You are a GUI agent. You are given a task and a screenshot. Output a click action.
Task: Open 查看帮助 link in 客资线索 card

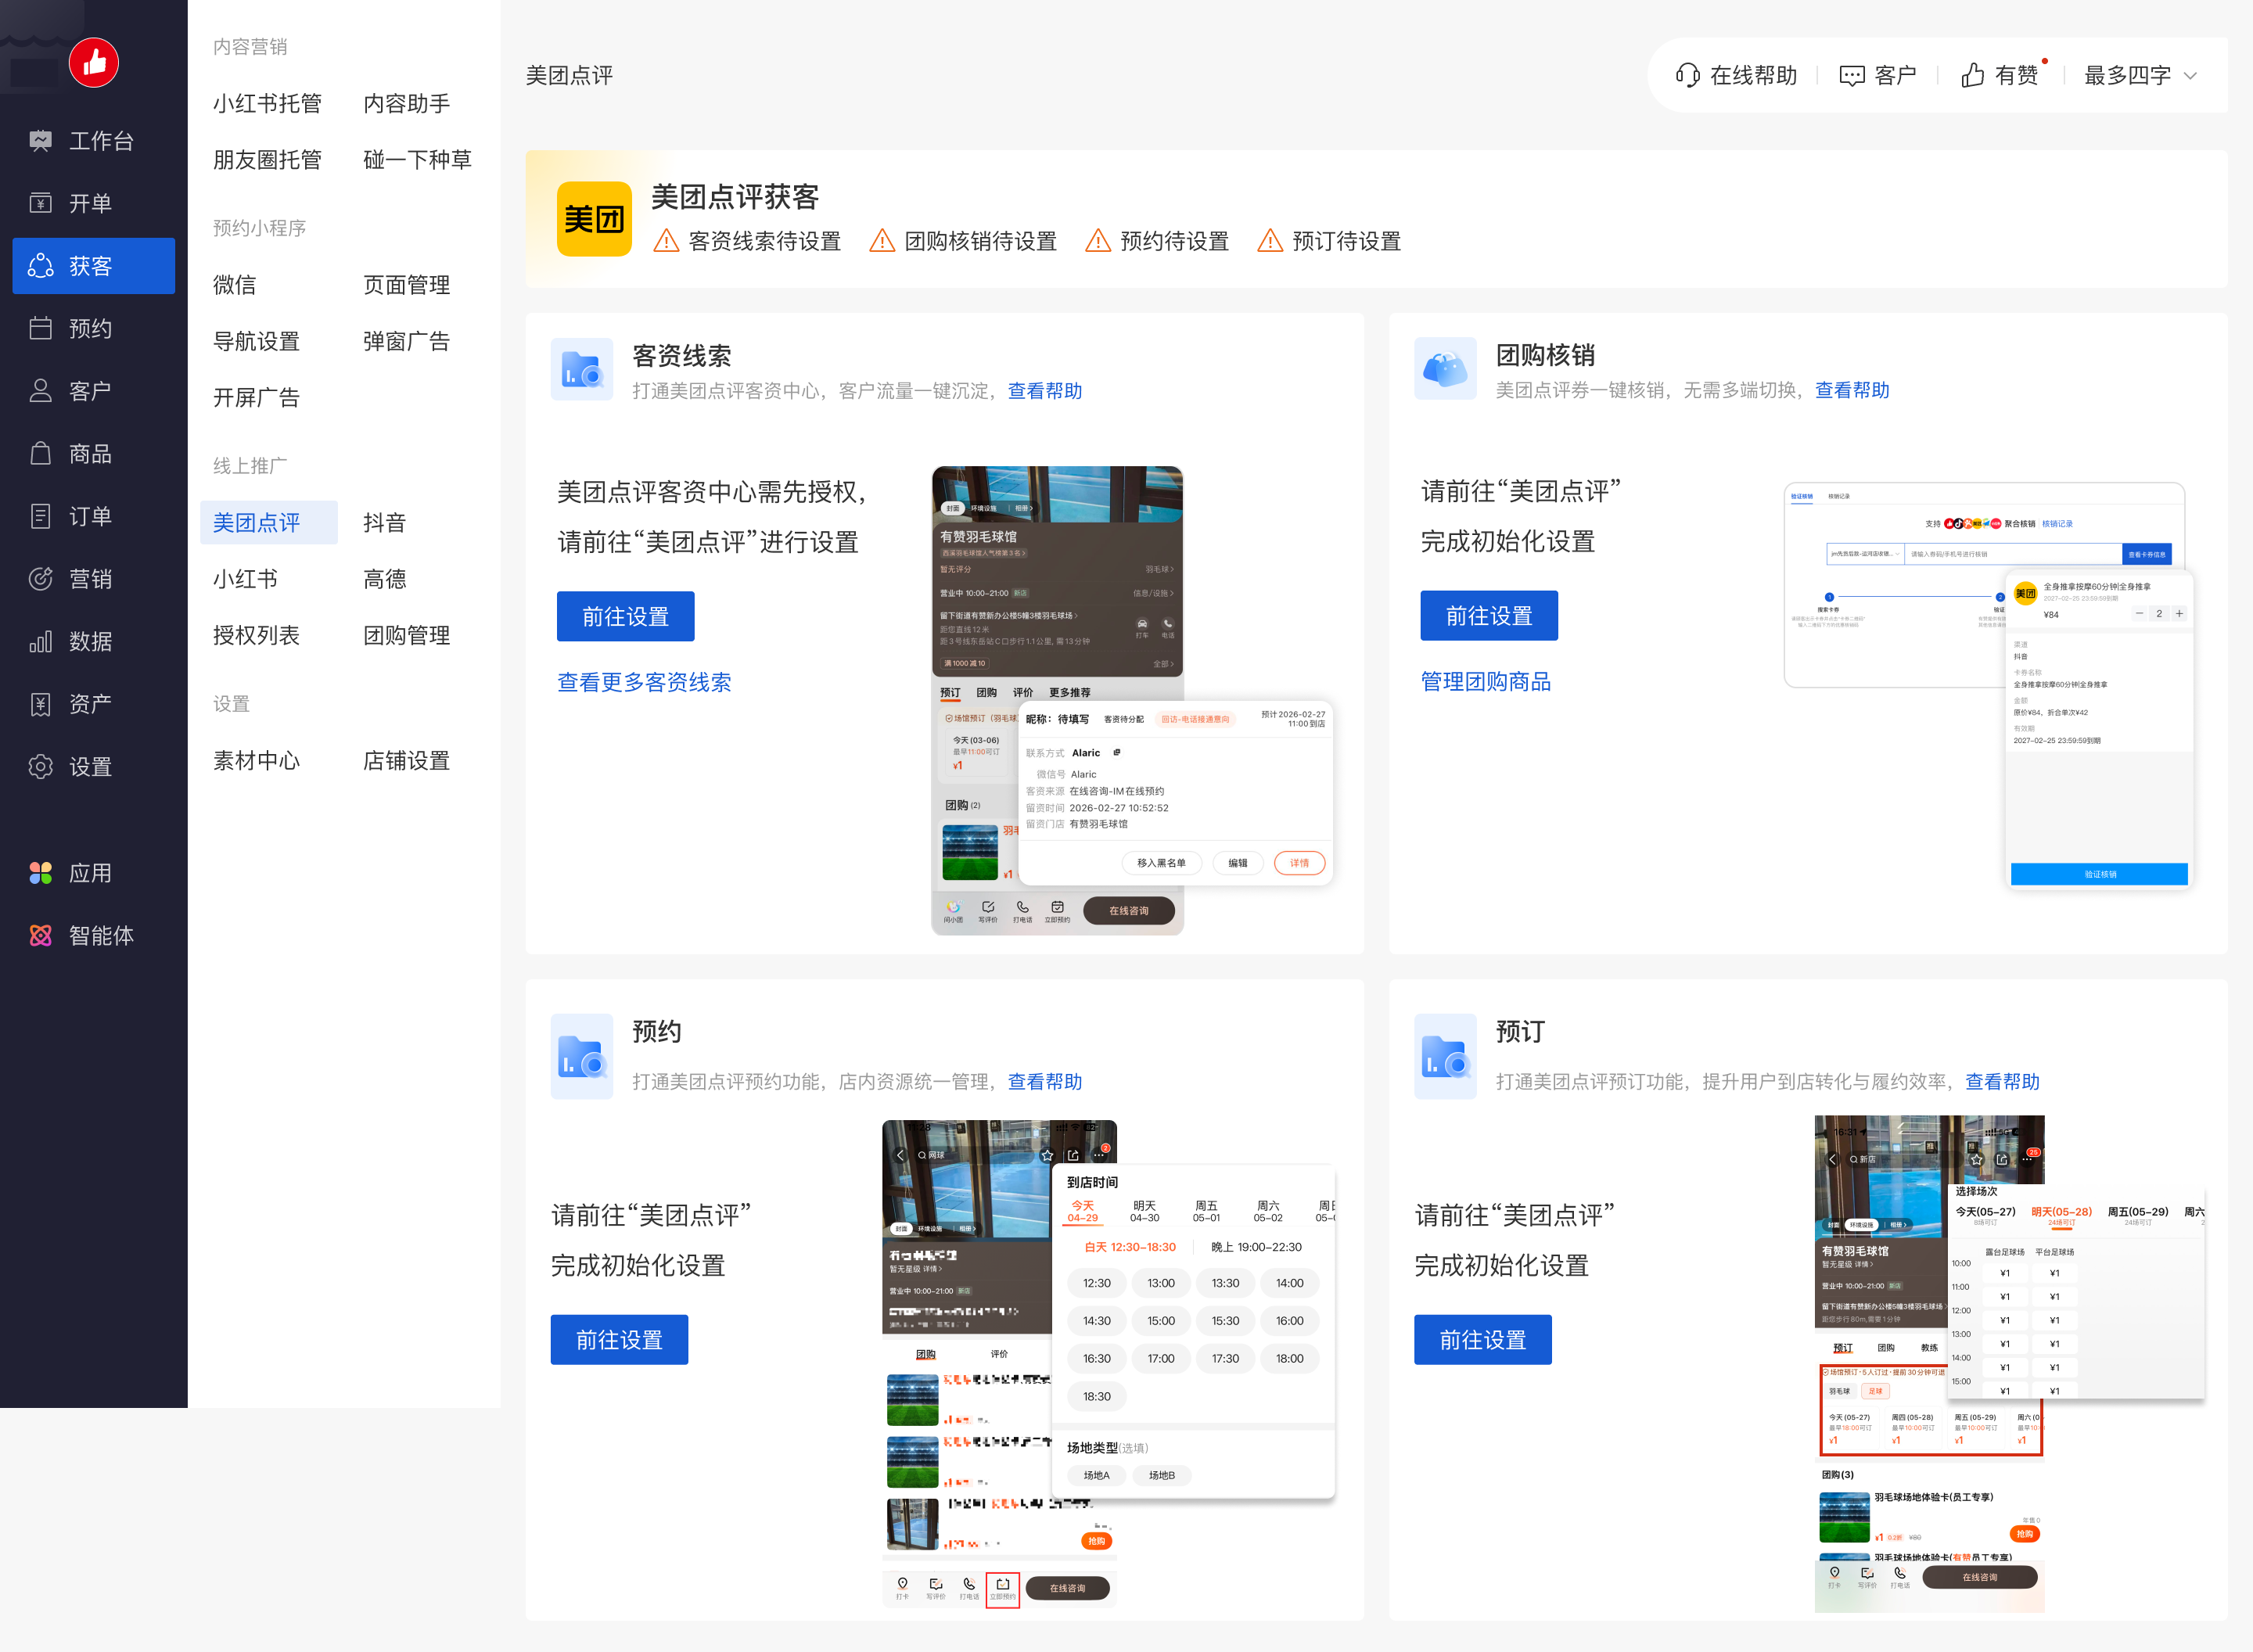click(1045, 390)
